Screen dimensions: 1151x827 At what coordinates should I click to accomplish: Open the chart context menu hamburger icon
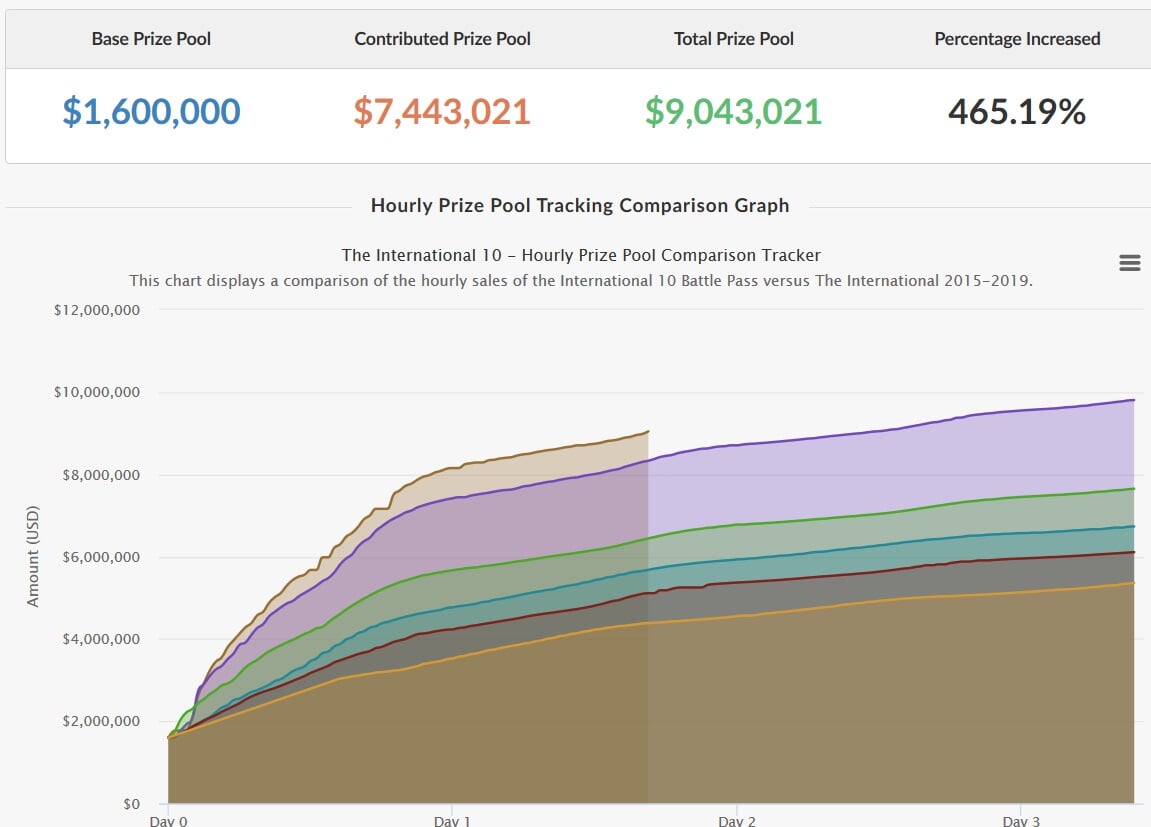1130,263
